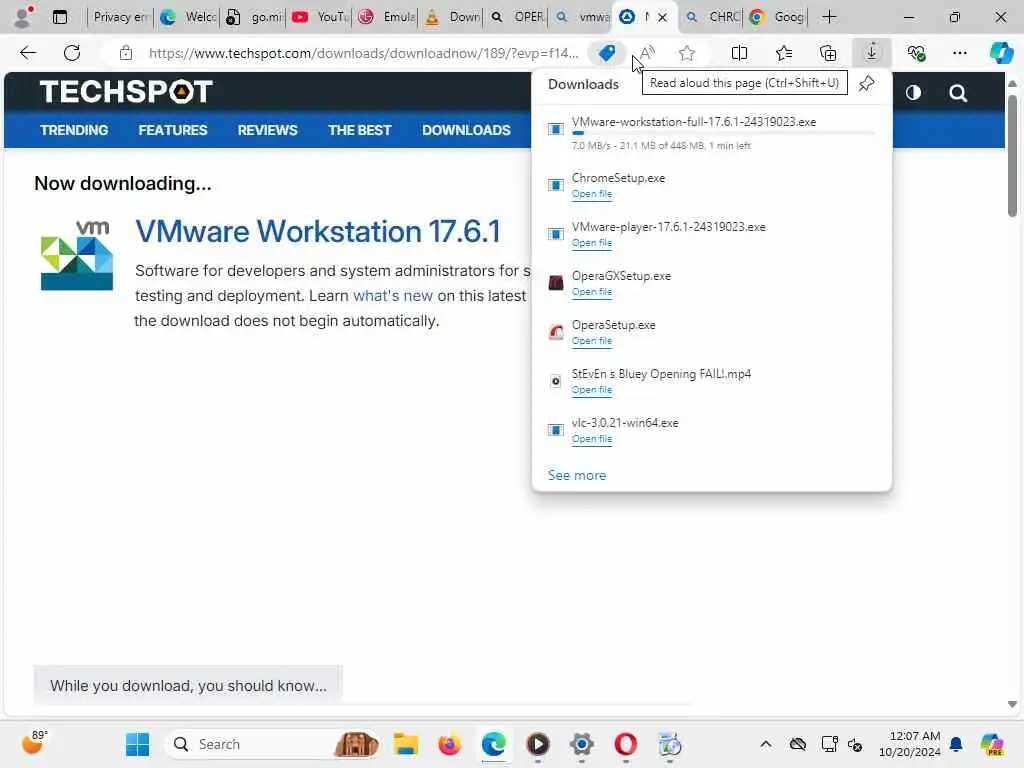Add page to favorites with star icon
This screenshot has height=768, width=1024.
click(686, 53)
